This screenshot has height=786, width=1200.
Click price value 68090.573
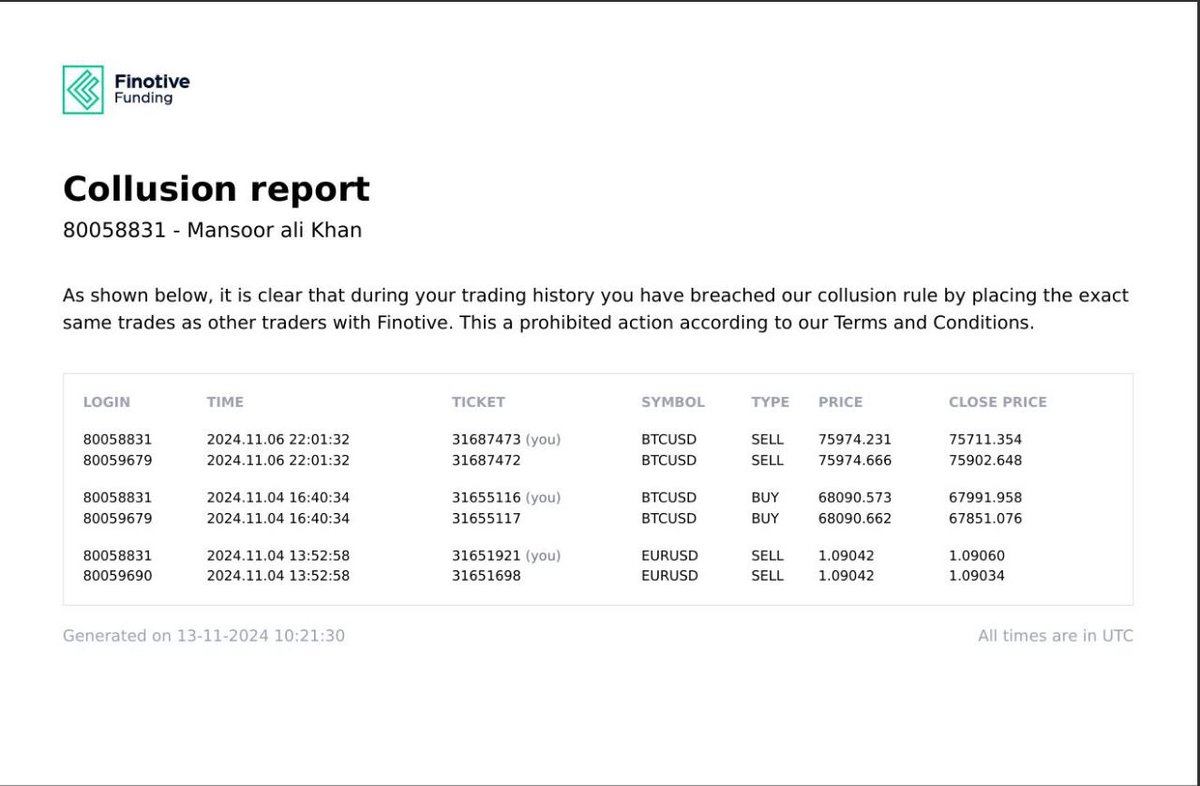coord(855,497)
